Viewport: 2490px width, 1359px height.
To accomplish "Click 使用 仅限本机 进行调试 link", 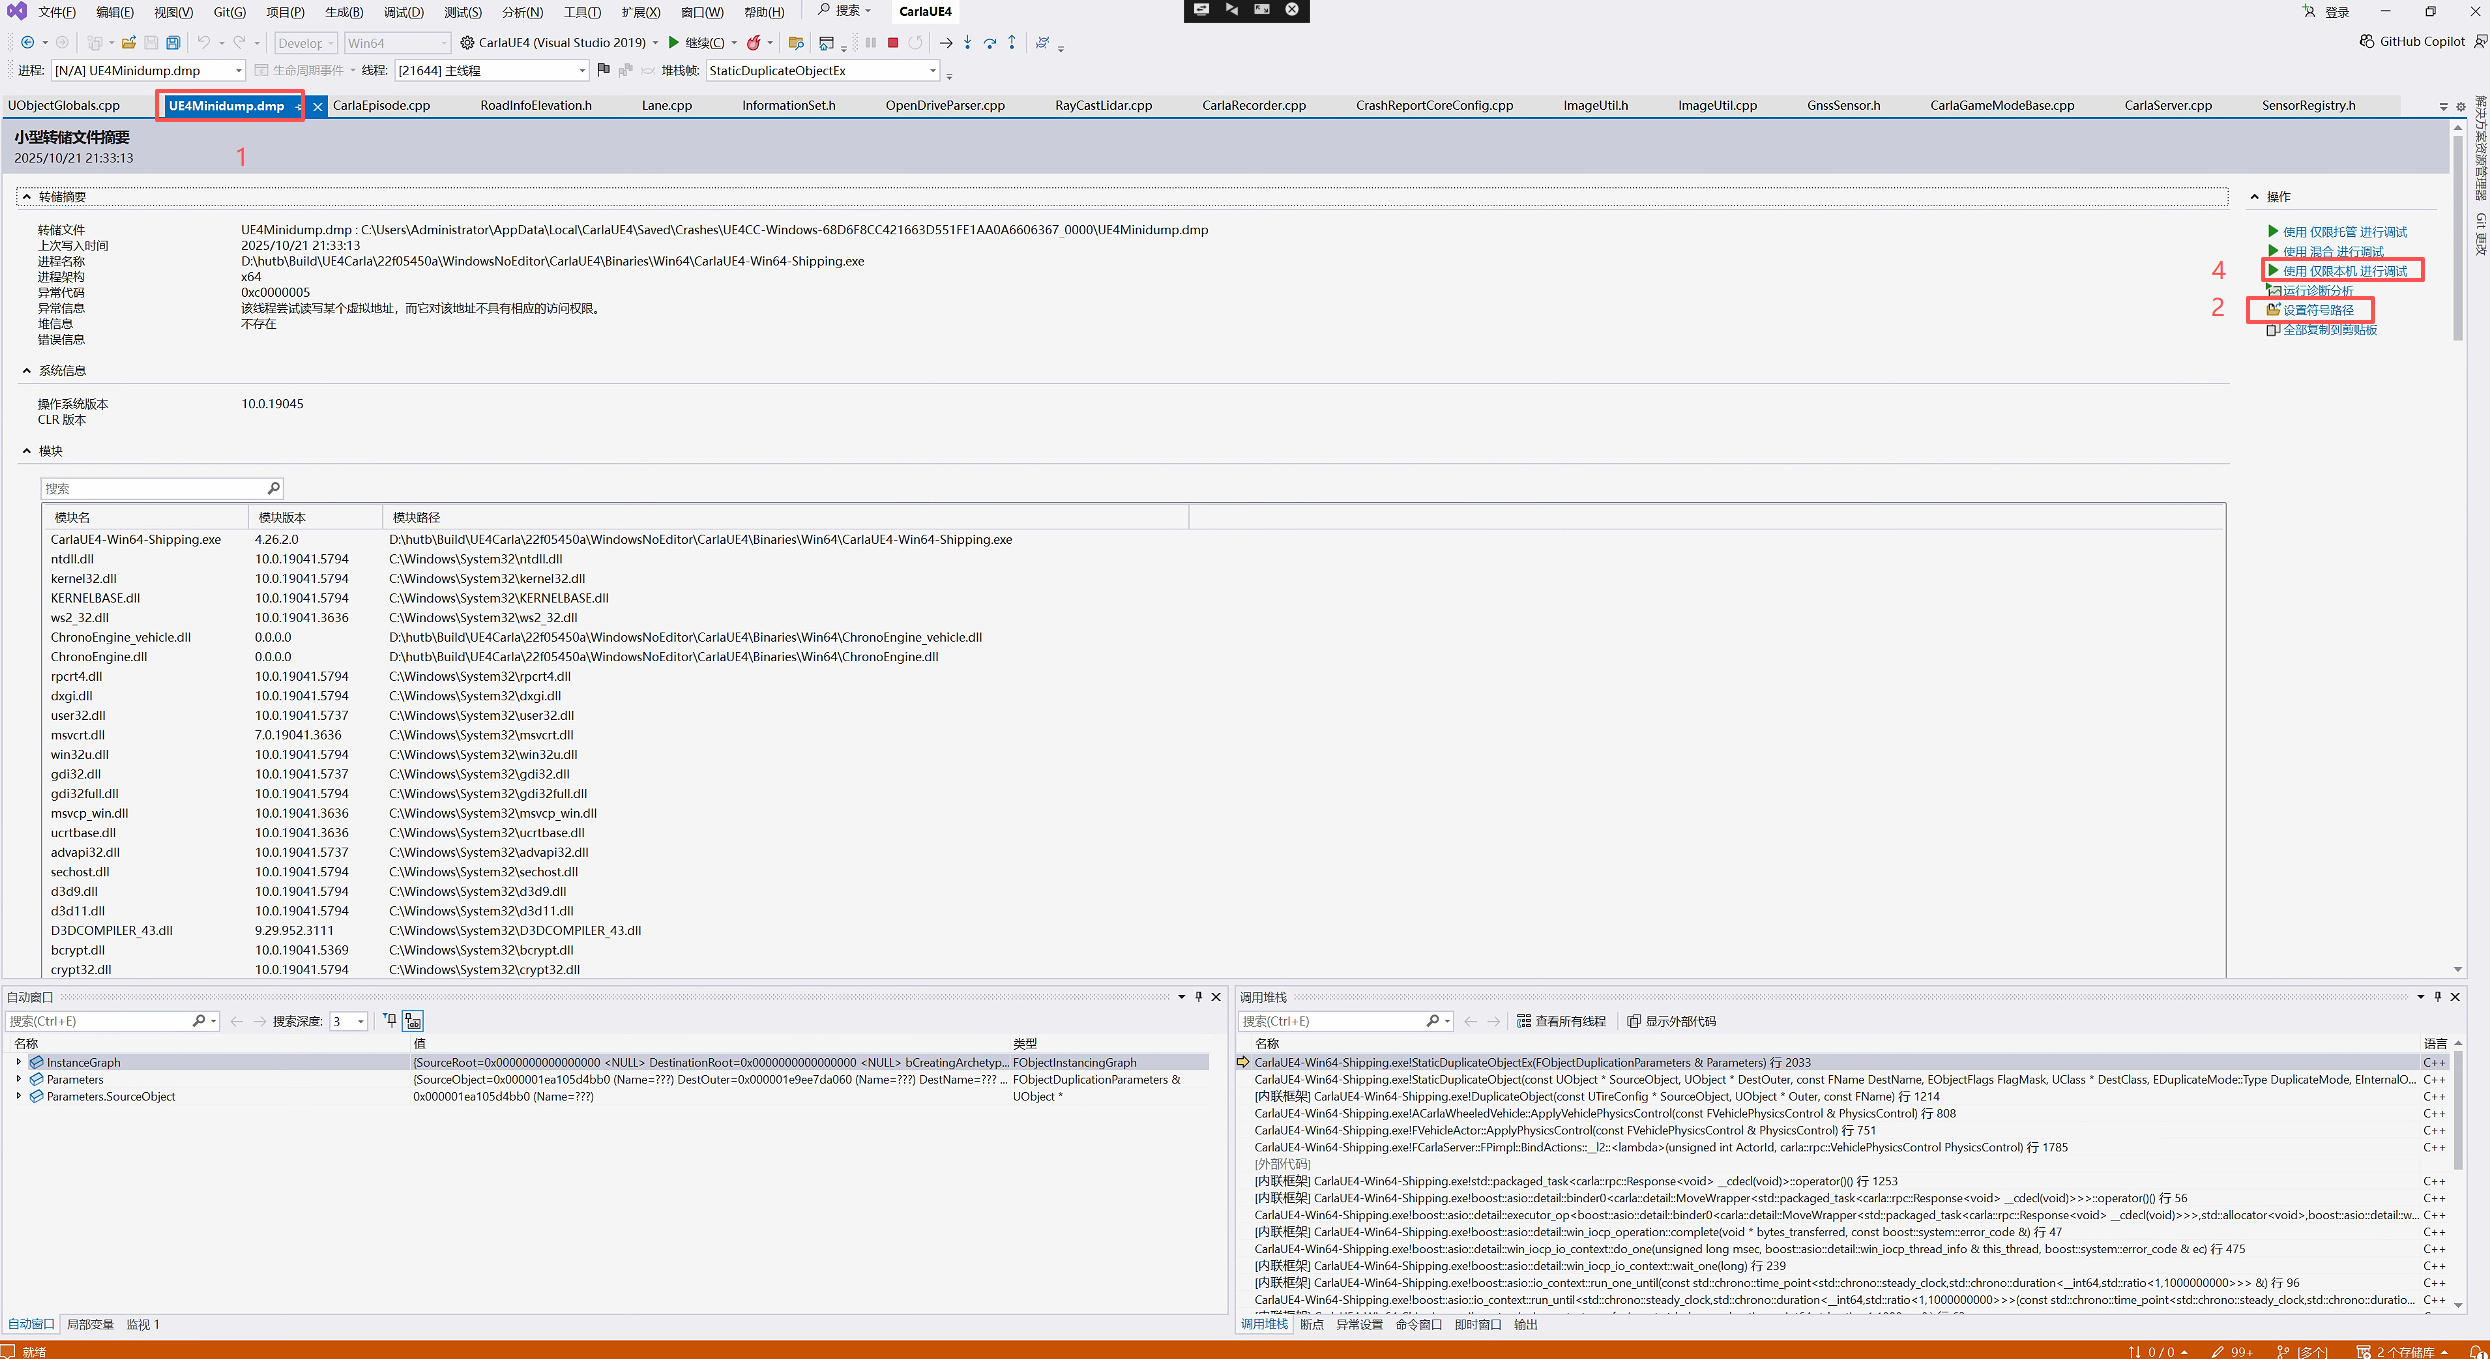I will point(2344,271).
